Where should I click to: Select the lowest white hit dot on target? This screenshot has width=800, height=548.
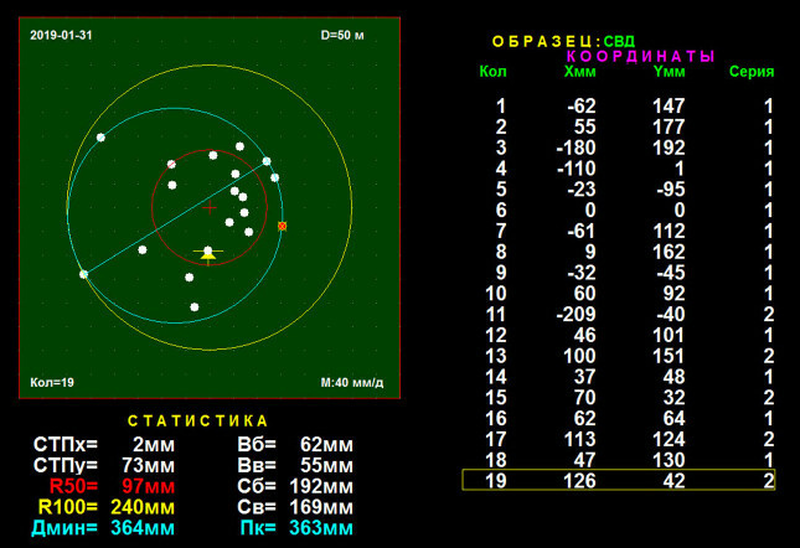[194, 306]
